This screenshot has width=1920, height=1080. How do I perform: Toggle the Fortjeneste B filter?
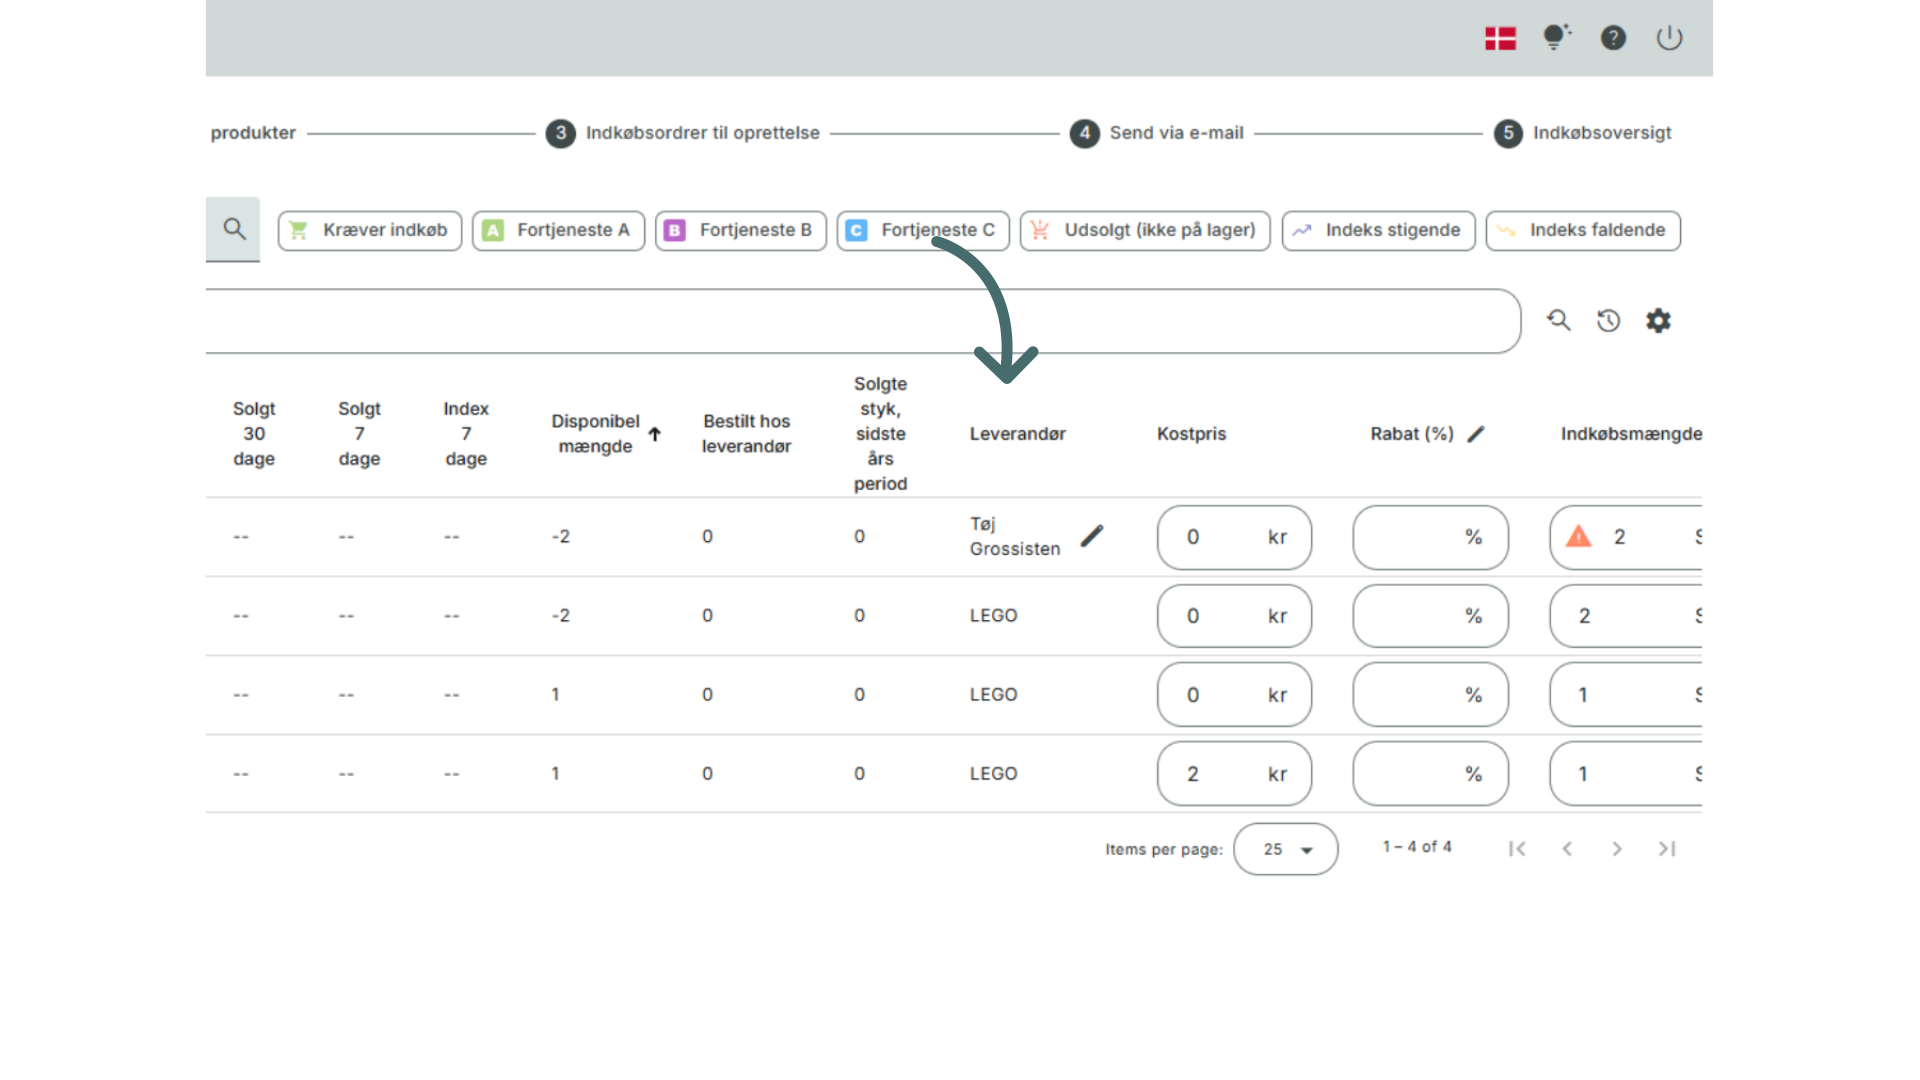741,230
